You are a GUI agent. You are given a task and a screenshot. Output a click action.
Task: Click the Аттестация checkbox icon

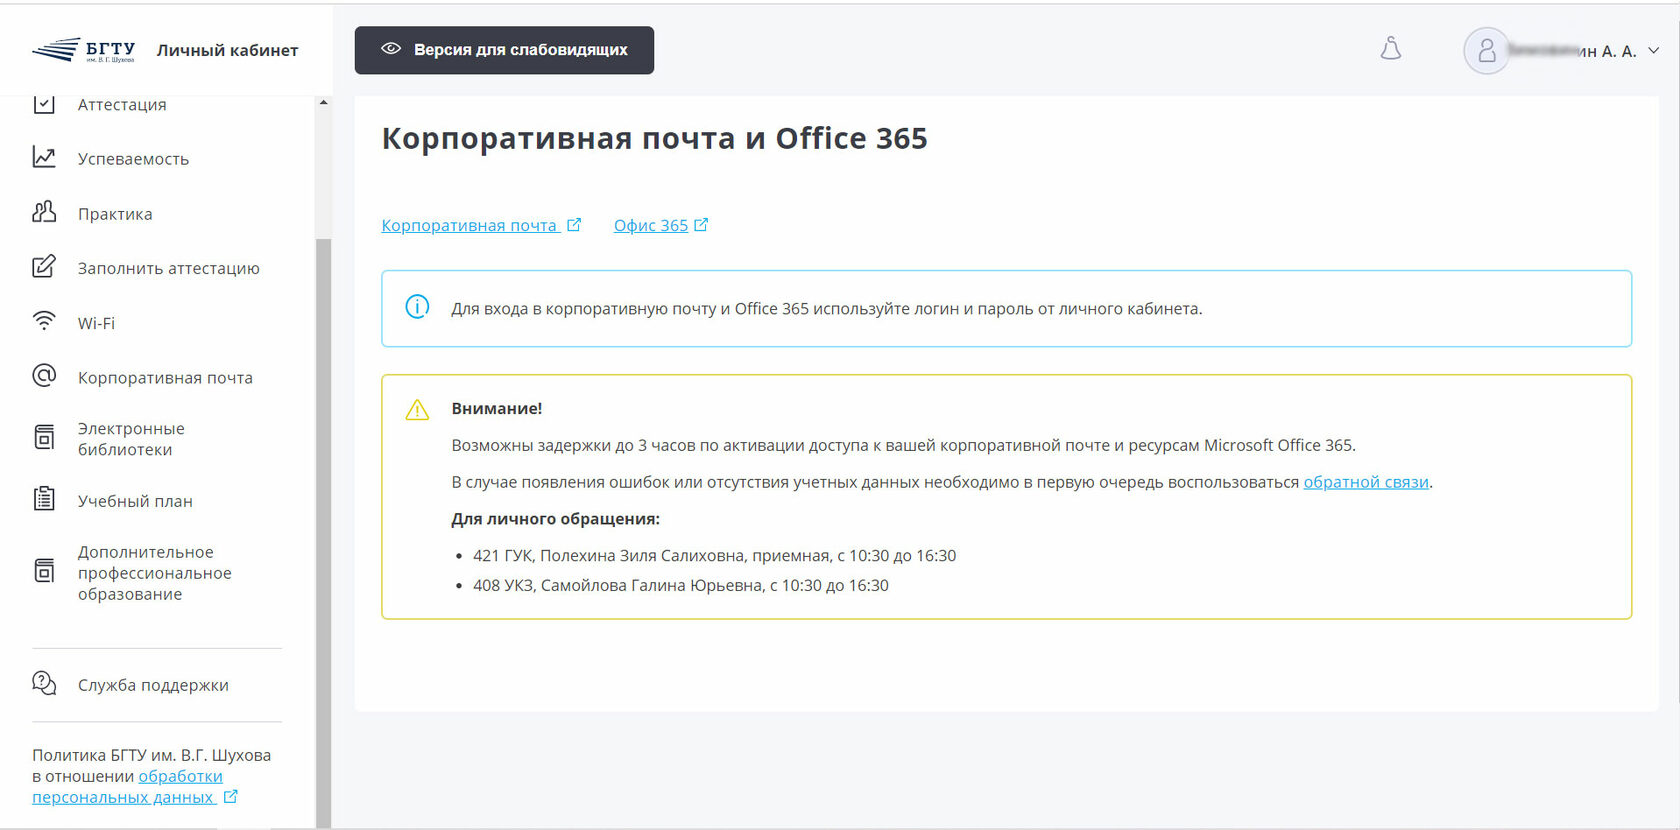pos(44,104)
